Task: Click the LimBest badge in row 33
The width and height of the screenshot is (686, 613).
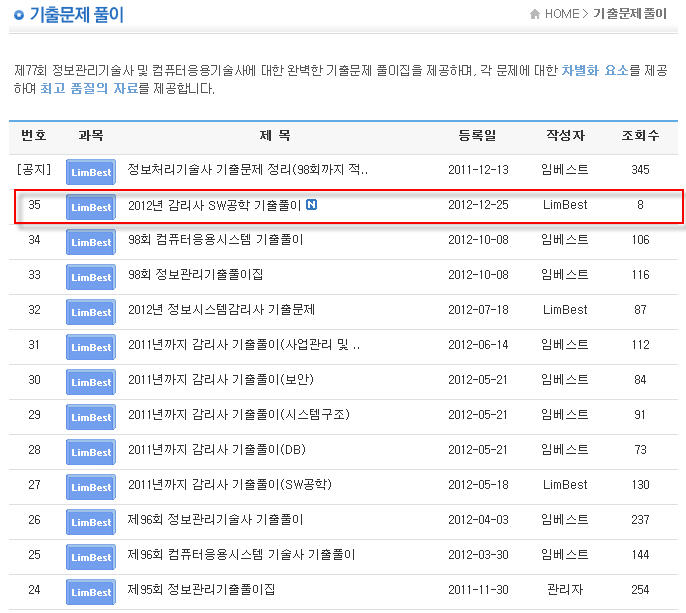Action: (x=91, y=277)
